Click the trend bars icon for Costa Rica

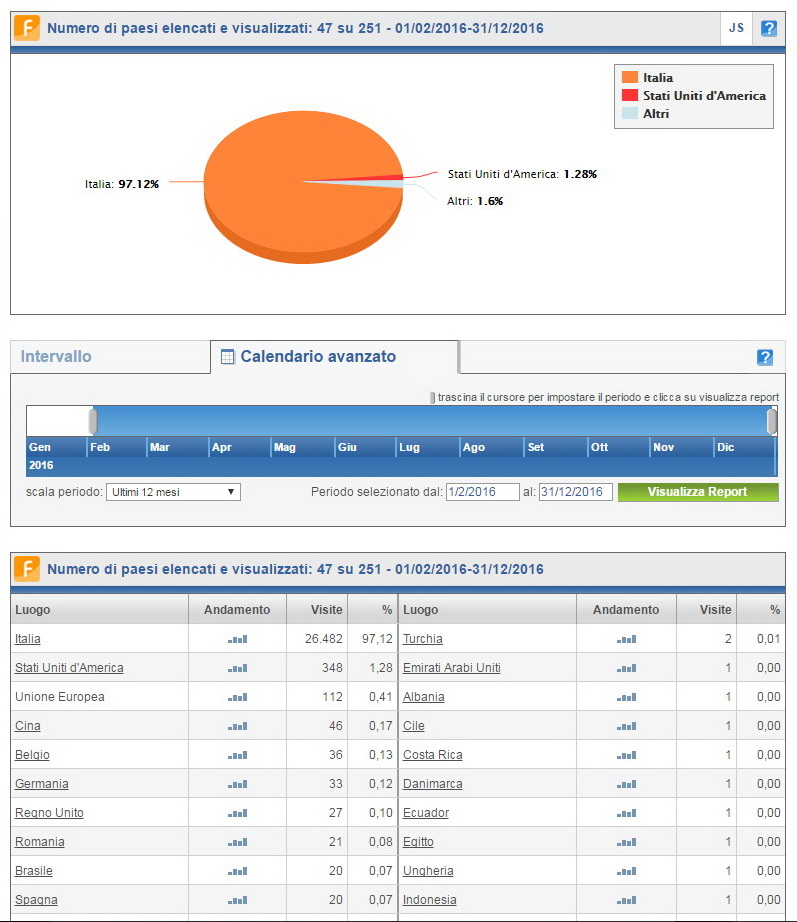click(x=626, y=756)
